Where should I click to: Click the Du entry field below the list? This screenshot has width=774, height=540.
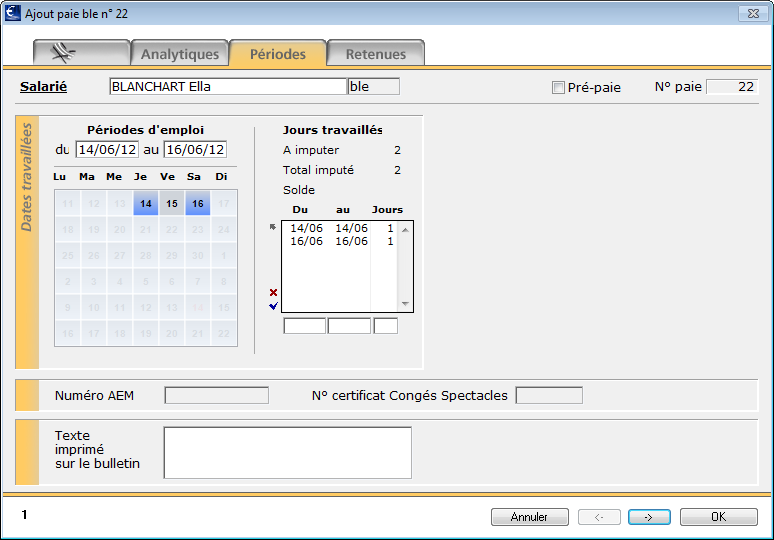pos(305,326)
